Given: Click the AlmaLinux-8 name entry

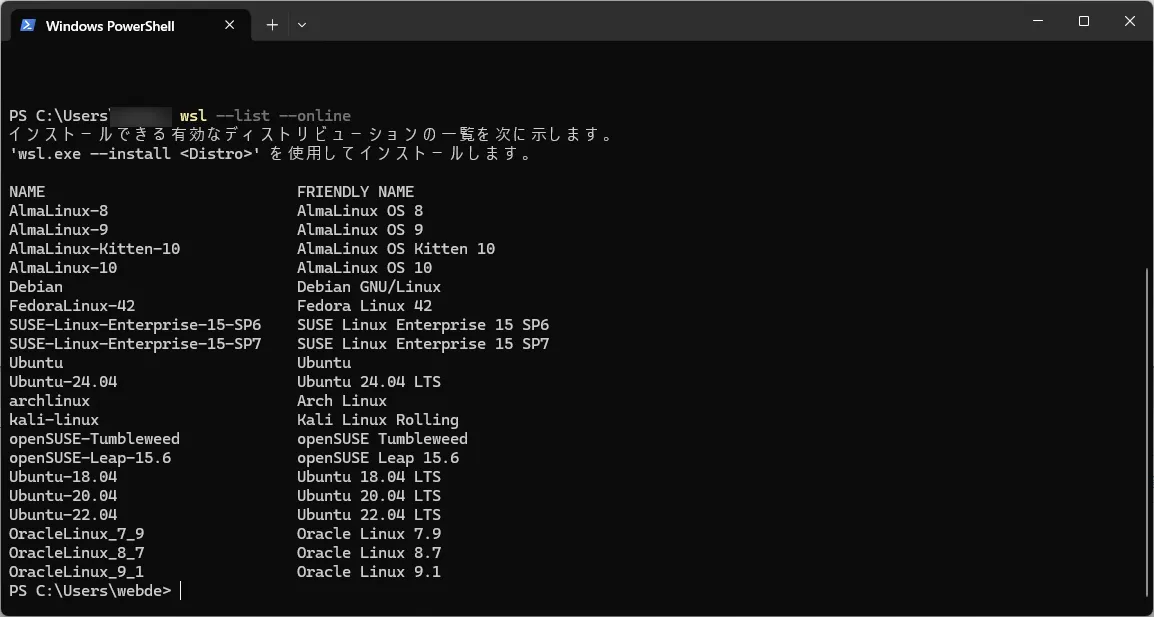Looking at the screenshot, I should 59,211.
